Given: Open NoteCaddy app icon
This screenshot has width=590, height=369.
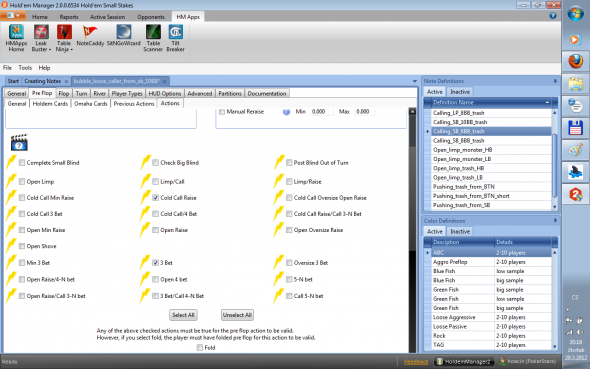Looking at the screenshot, I should click(90, 32).
